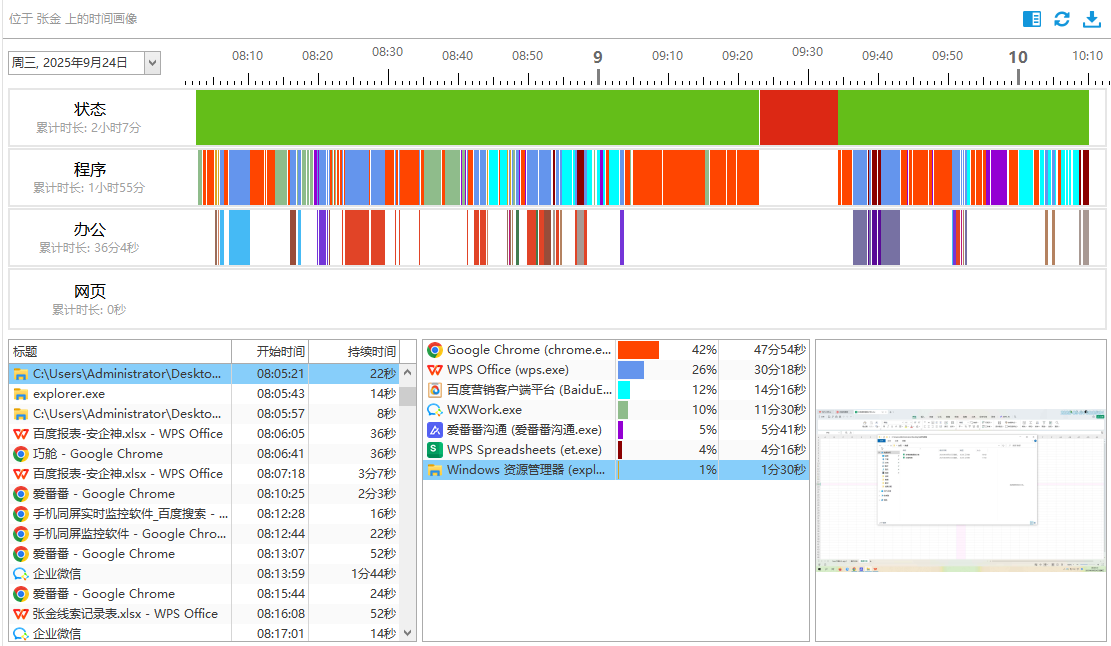
Task: Click folder icon of 08:05:21 row
Action: (x=21, y=374)
